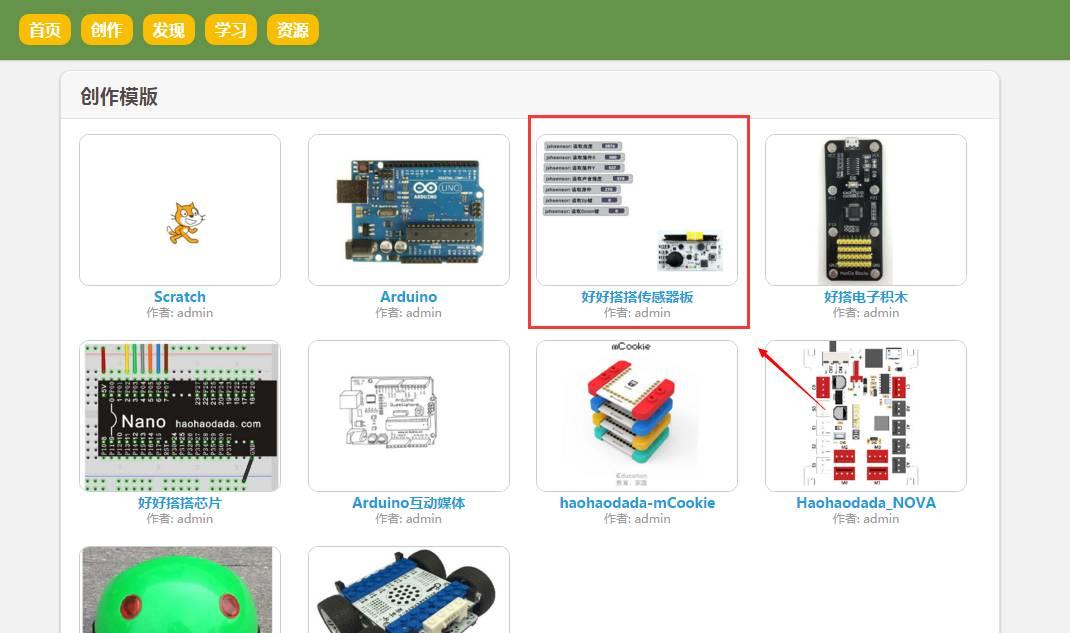Click author text under 好好搭搭芯片
The width and height of the screenshot is (1070, 633).
[x=180, y=519]
